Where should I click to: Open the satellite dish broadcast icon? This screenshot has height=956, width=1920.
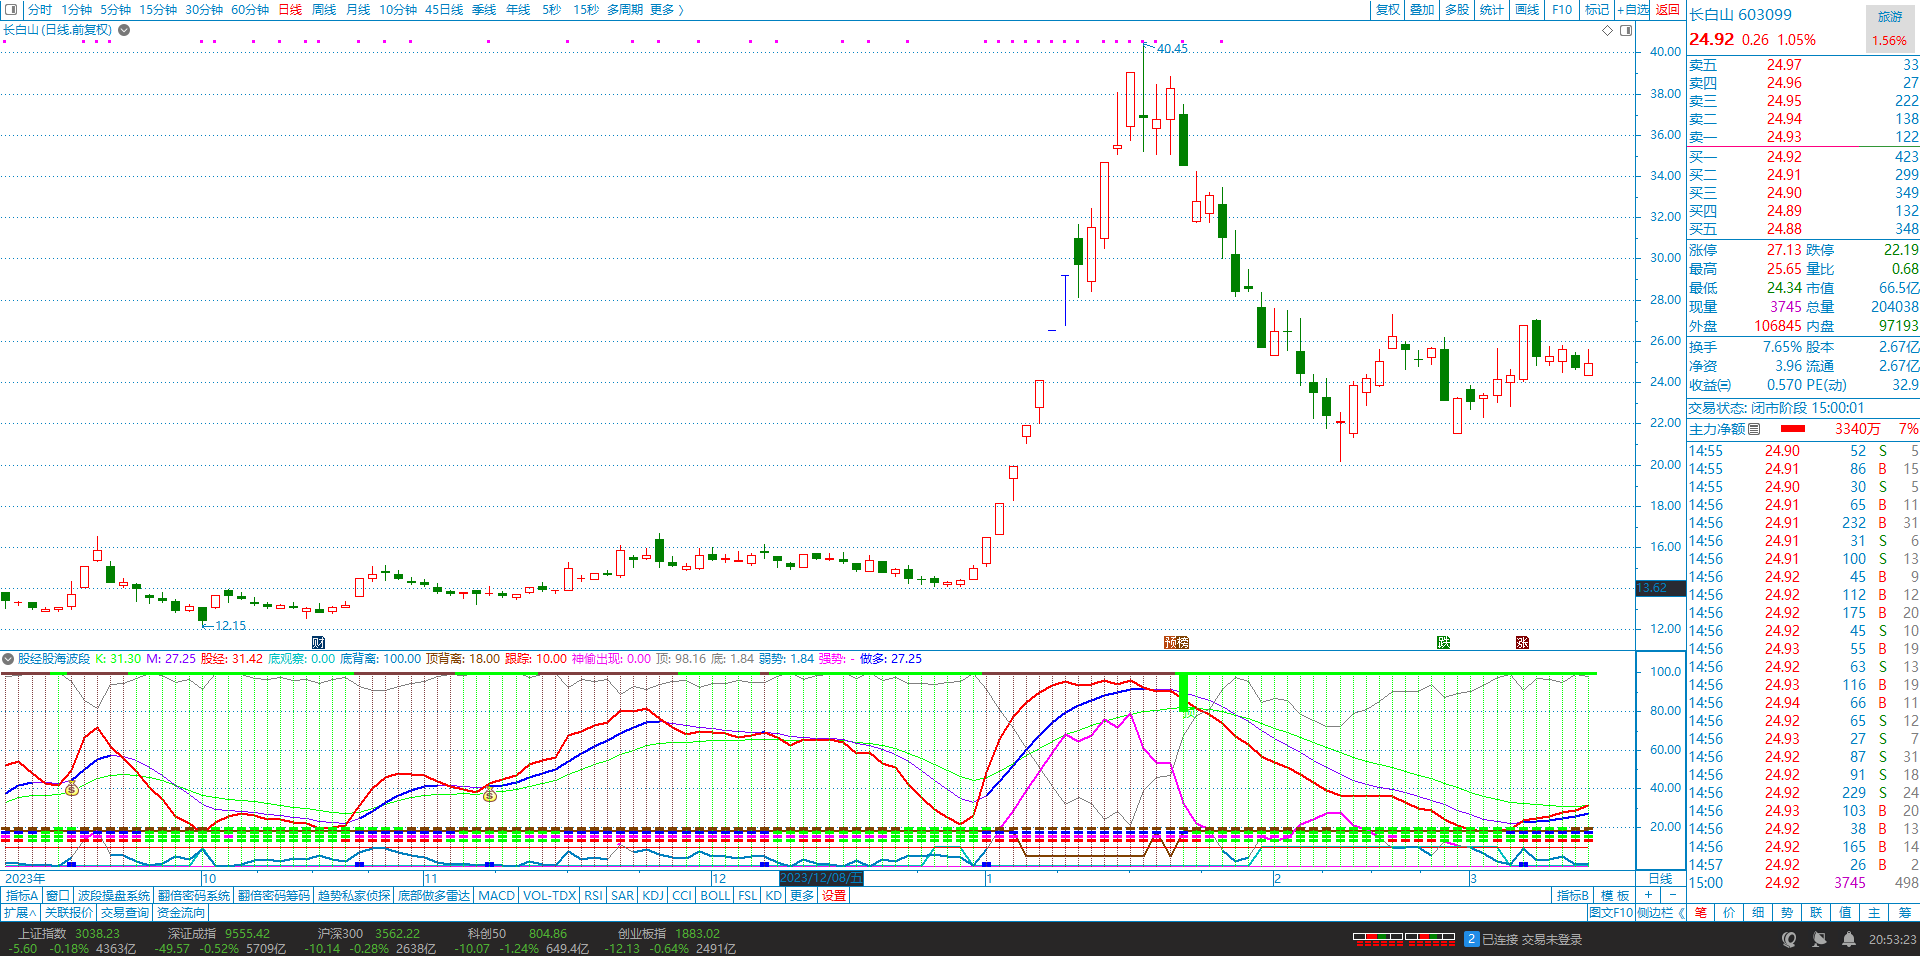click(x=1819, y=939)
